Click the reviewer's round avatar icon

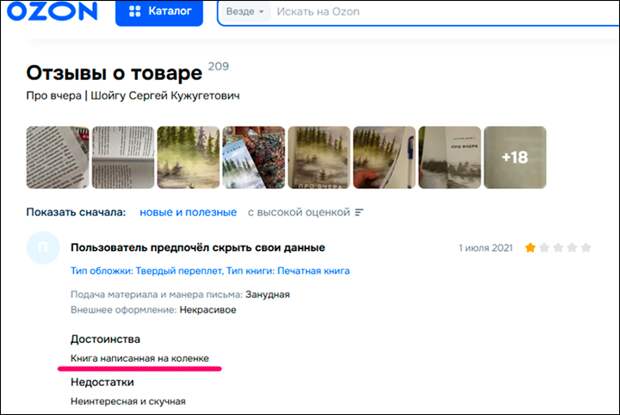coord(42,248)
